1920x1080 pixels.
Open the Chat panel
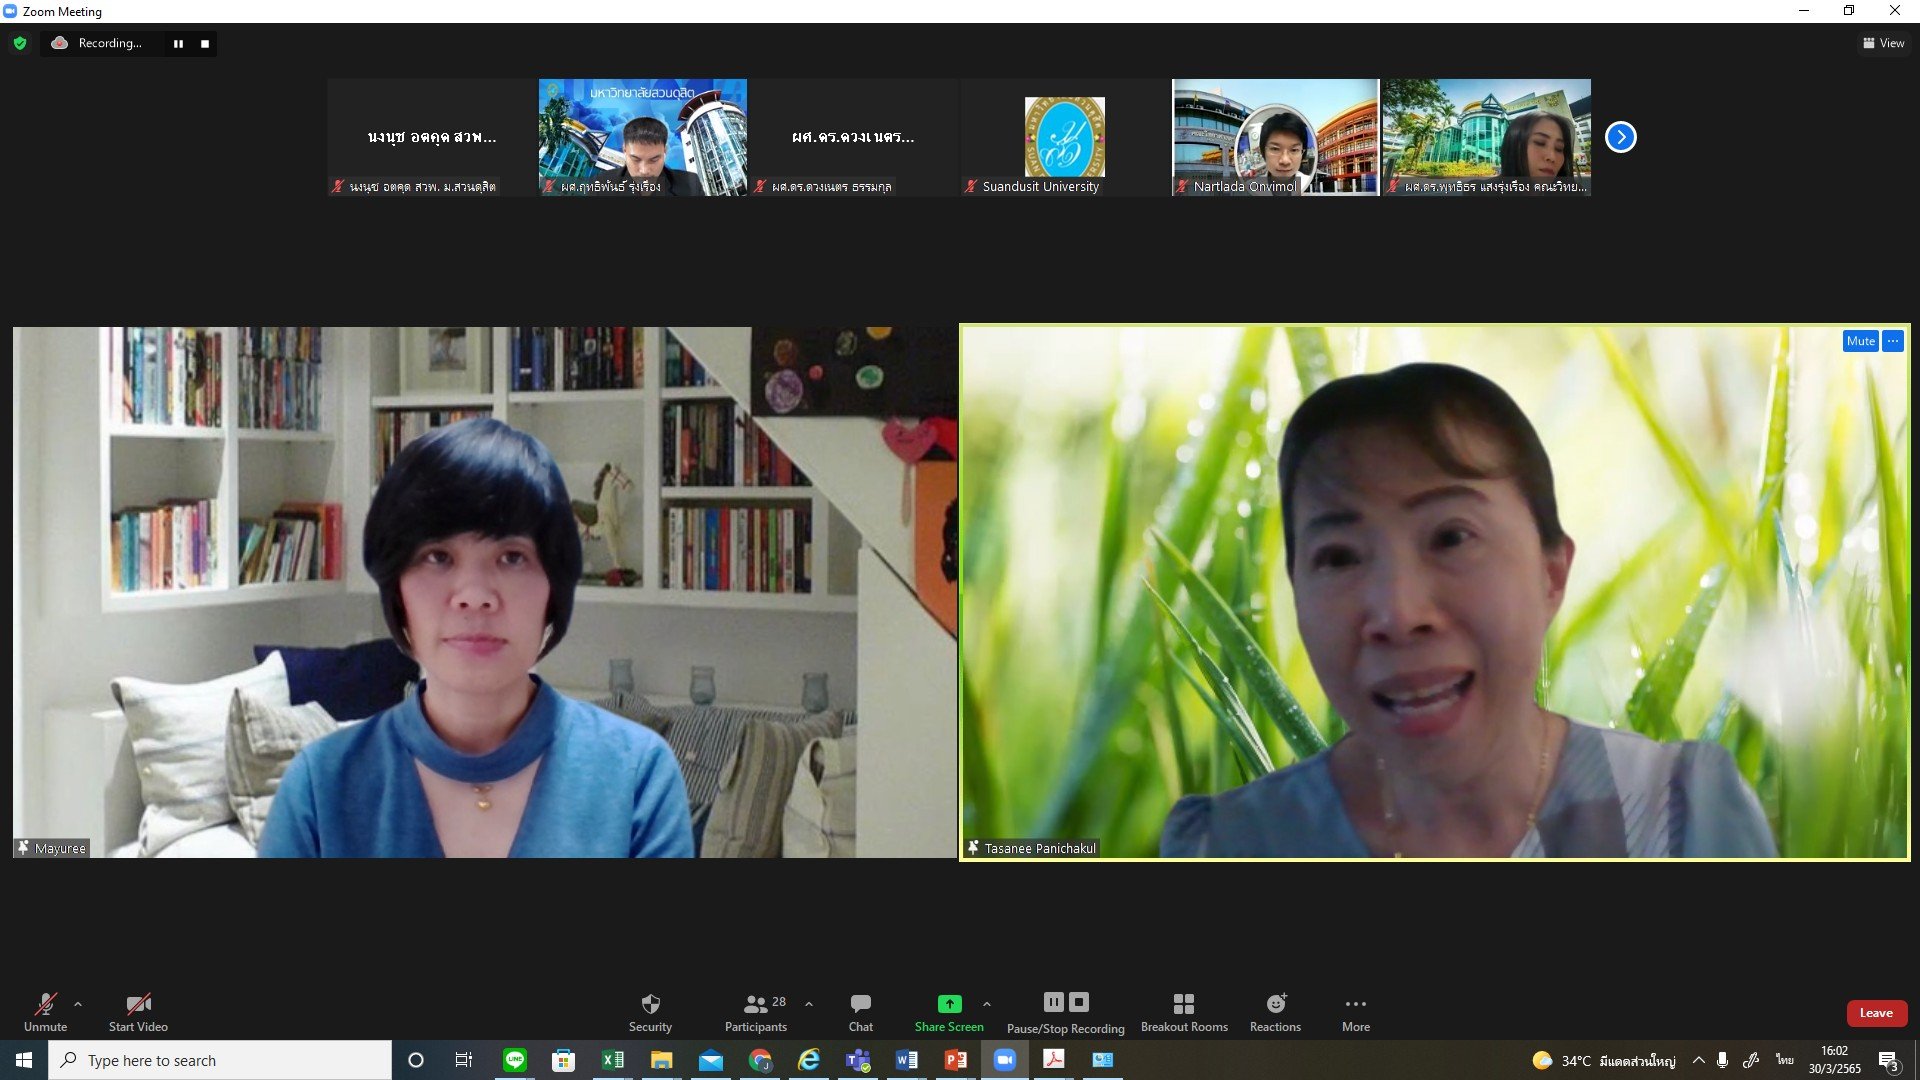pos(860,1004)
